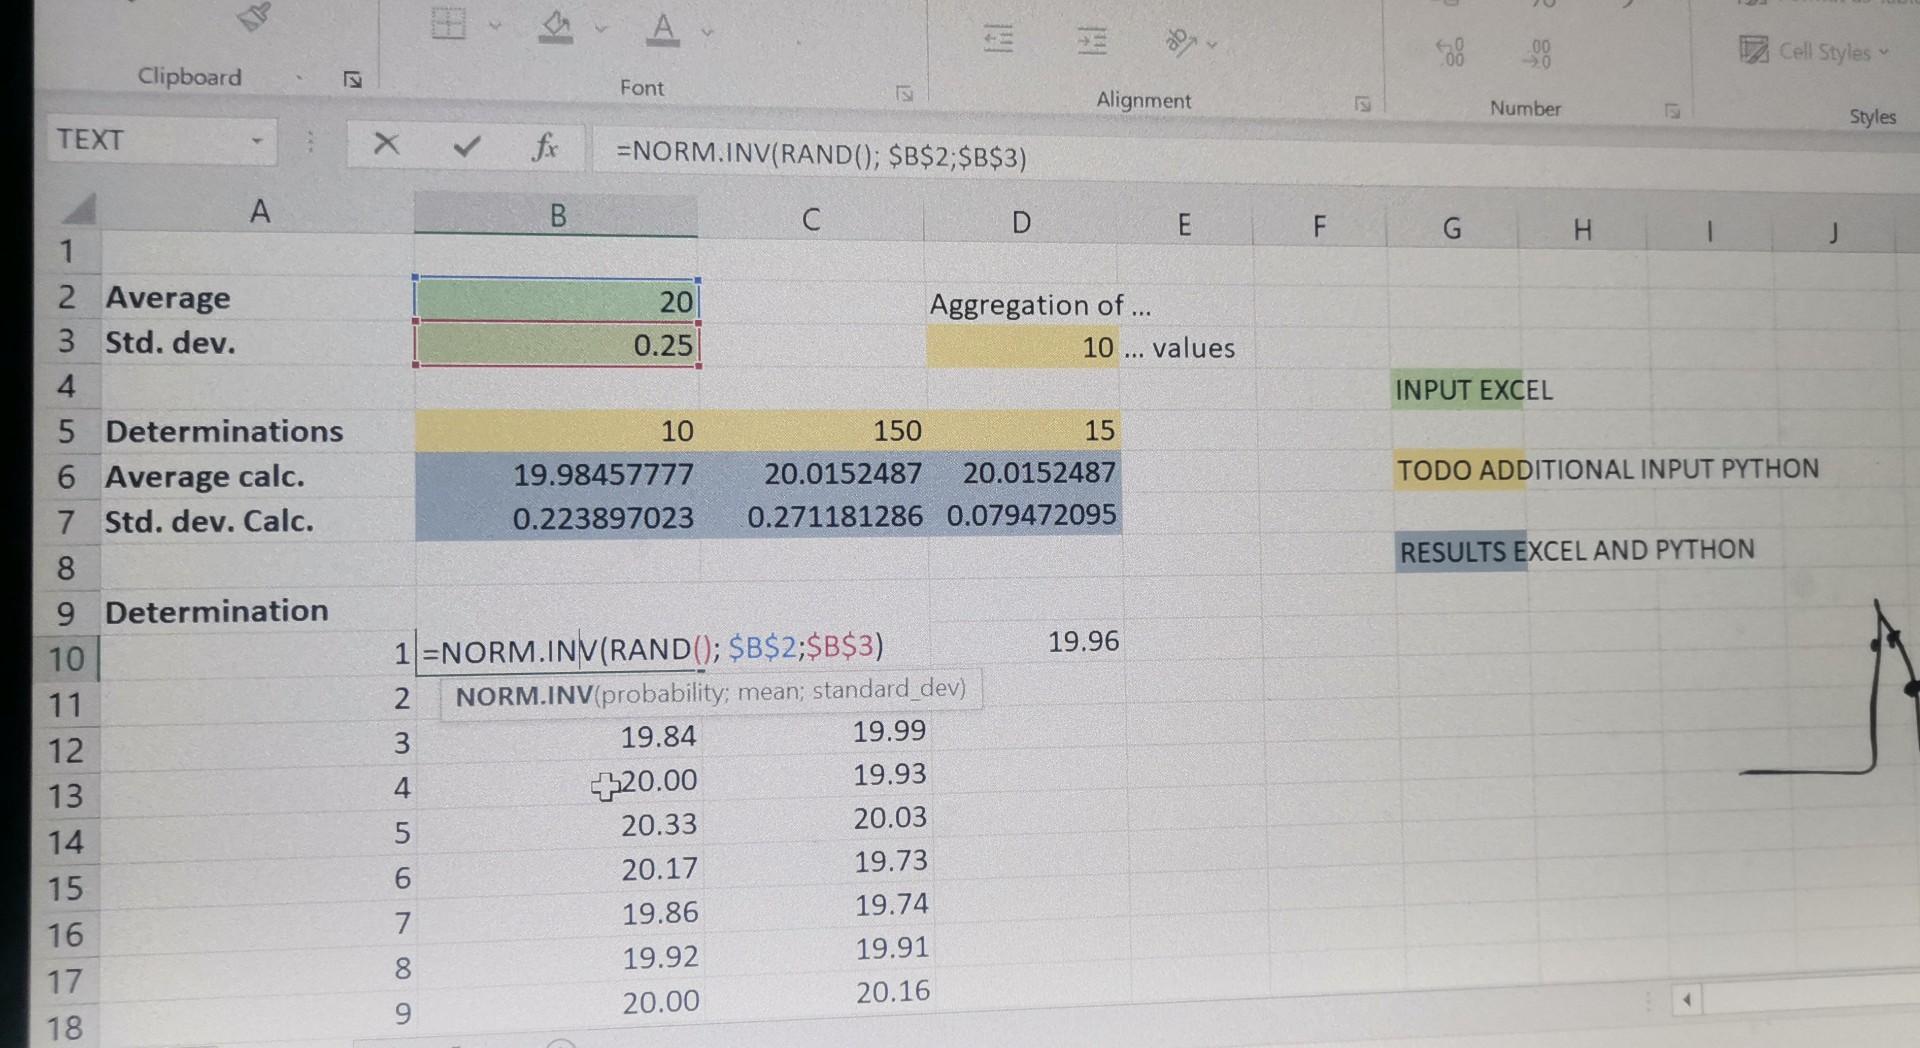Click the Orientation text-angle icon
1920x1048 pixels.
(1181, 43)
